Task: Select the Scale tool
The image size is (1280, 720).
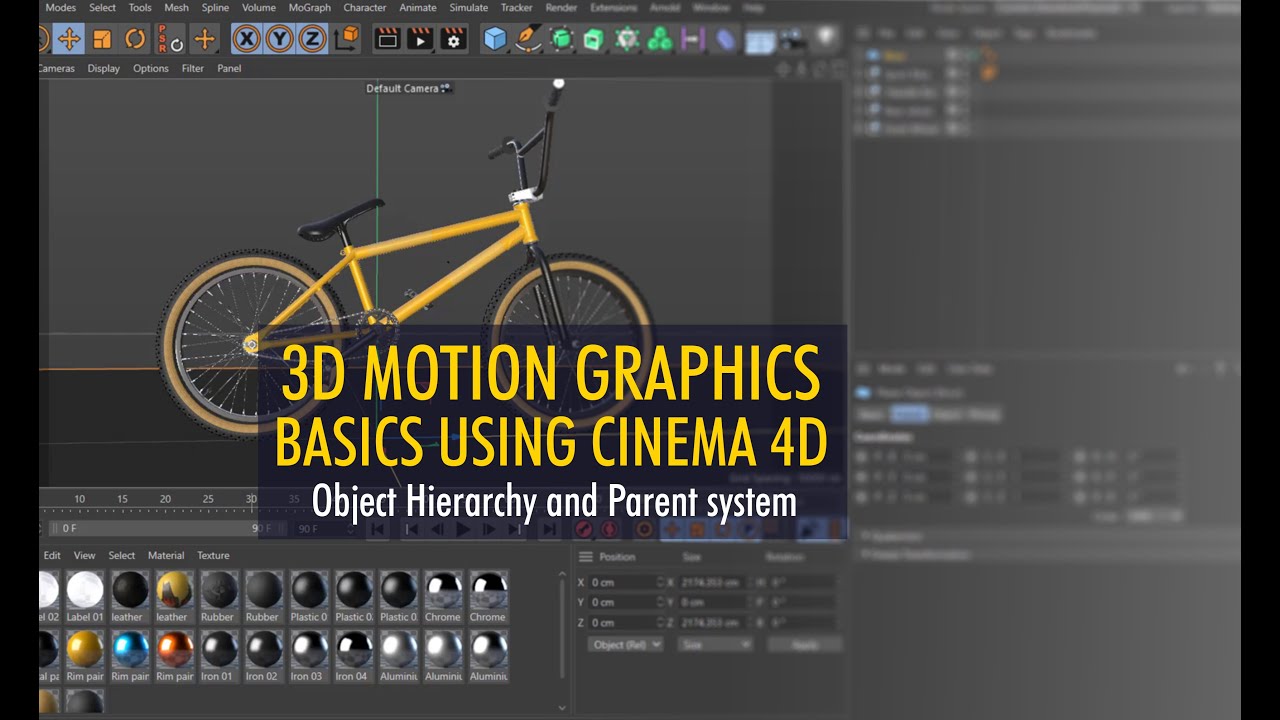Action: (102, 39)
